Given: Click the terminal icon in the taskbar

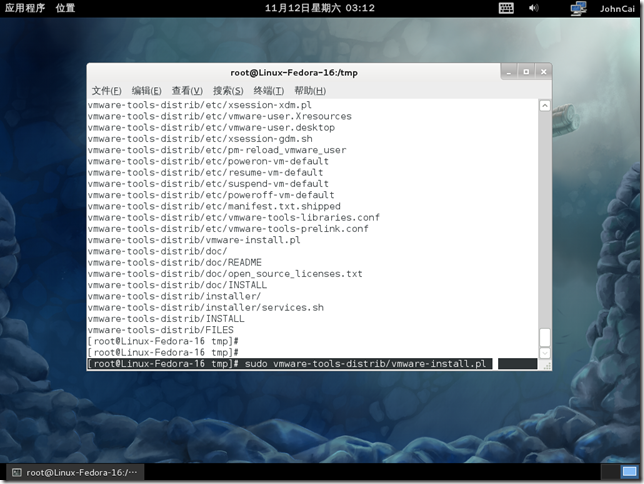Looking at the screenshot, I should coord(16,472).
